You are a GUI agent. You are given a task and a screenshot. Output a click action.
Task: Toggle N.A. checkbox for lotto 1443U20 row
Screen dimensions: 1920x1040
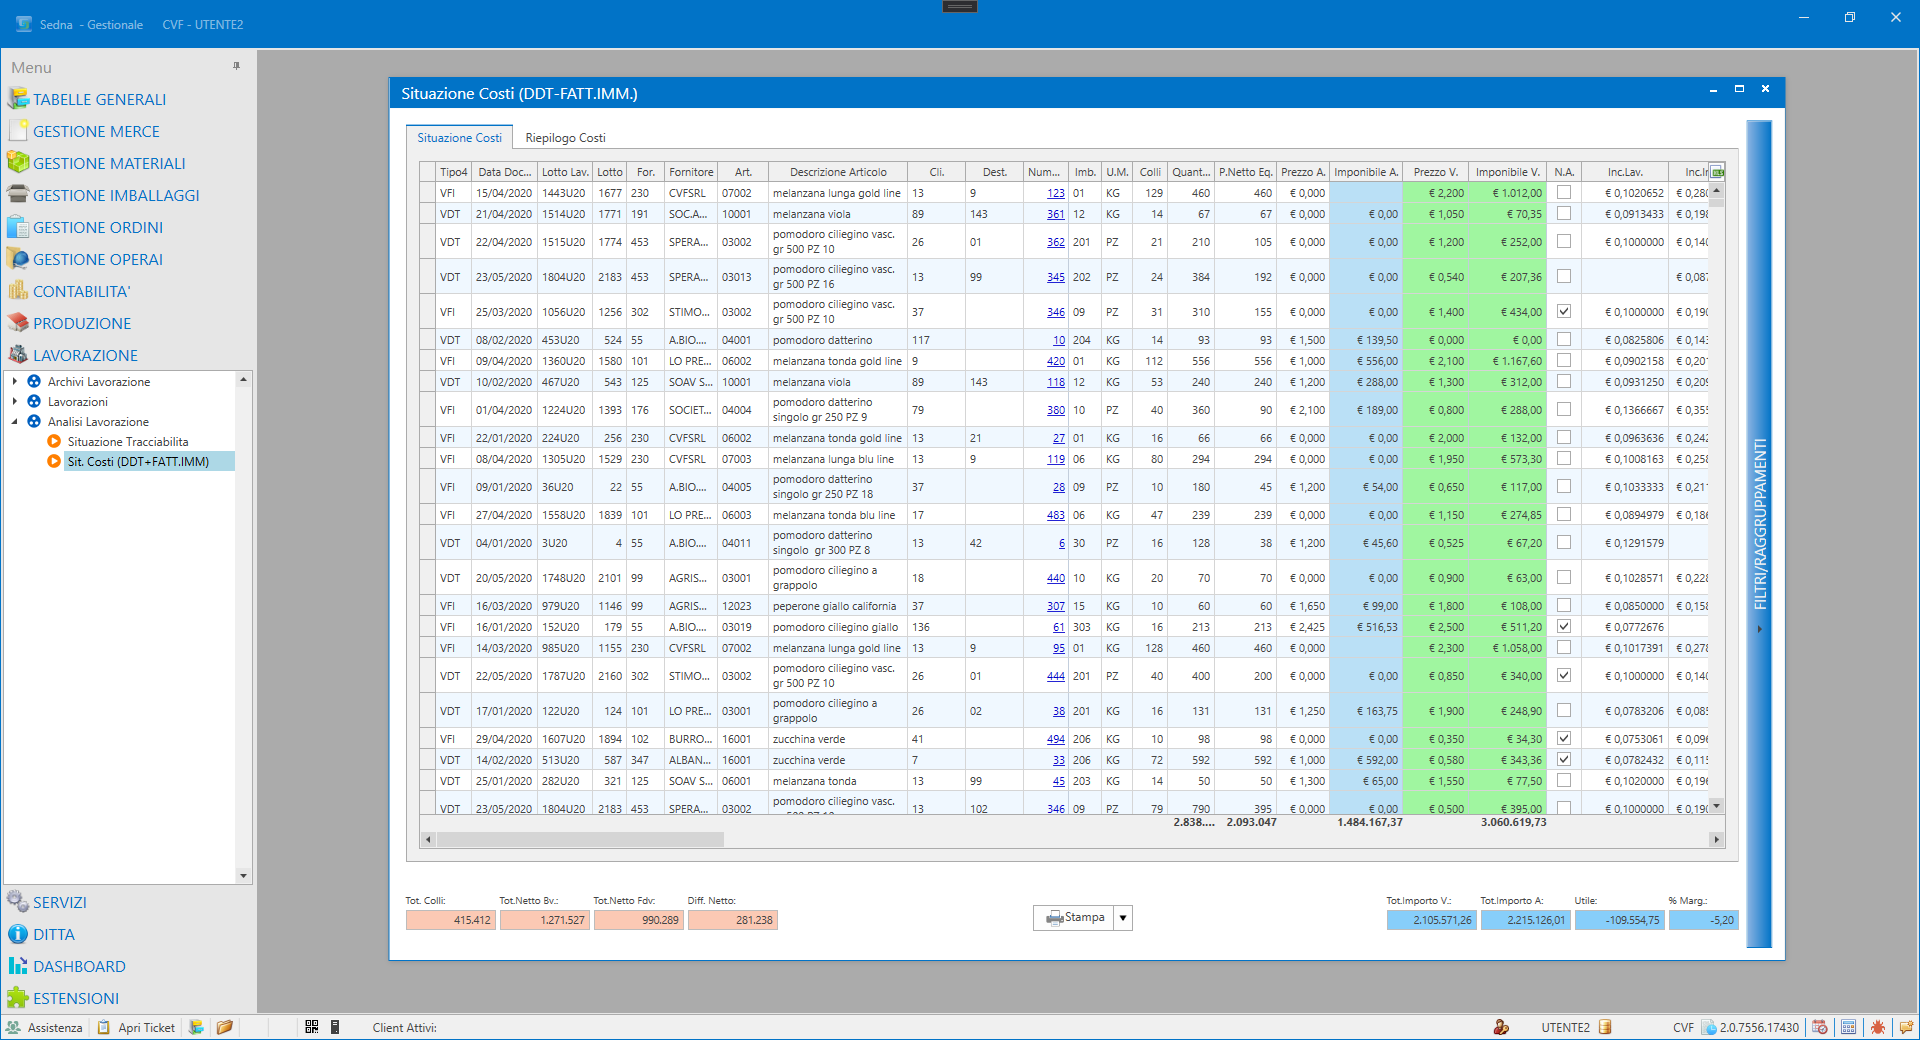pyautogui.click(x=1564, y=192)
